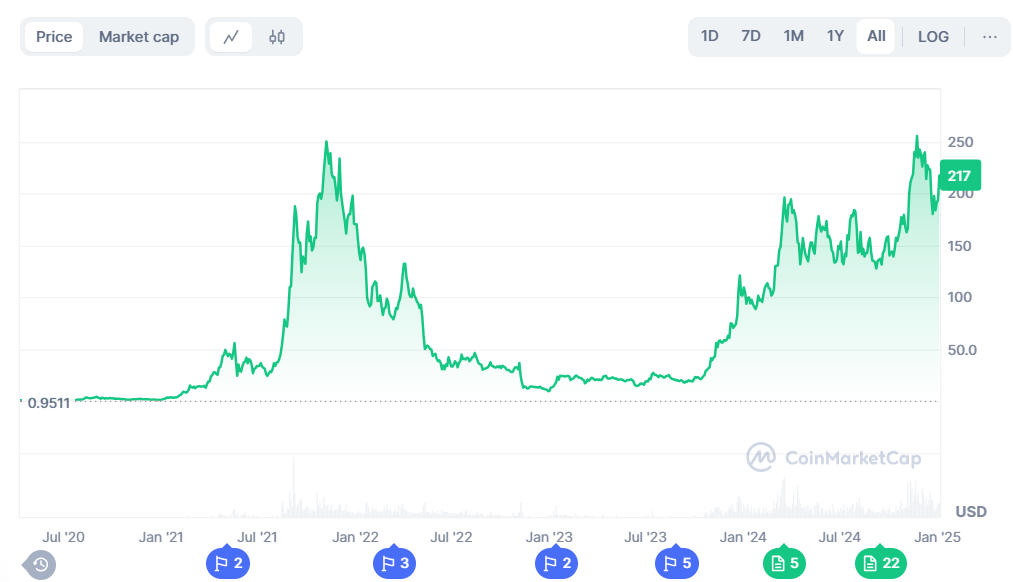
Task: Open the green document marker labeled 22
Action: click(x=881, y=563)
